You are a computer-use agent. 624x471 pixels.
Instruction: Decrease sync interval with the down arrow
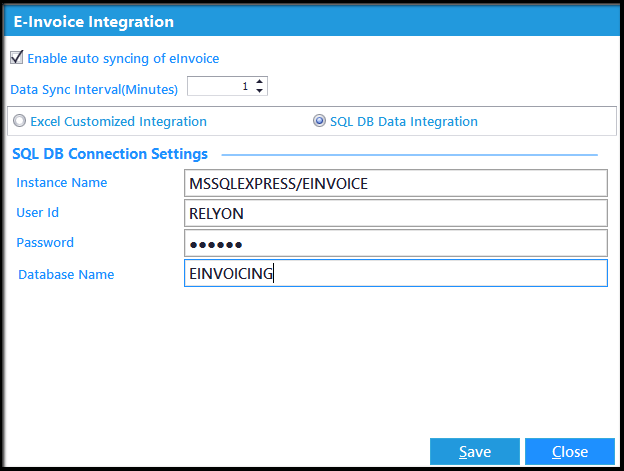coord(259,91)
